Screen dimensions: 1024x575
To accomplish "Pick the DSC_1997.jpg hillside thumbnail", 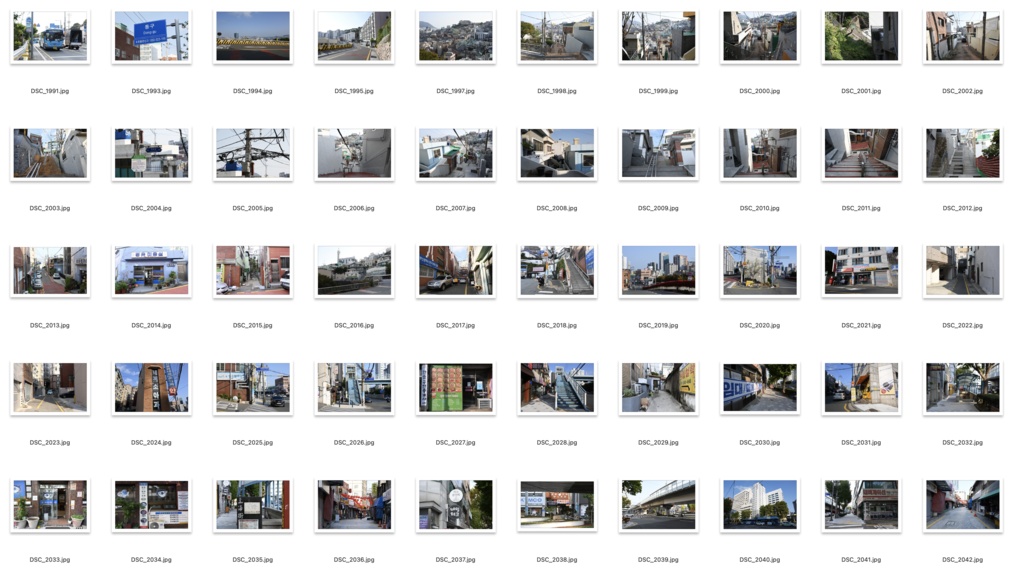I will 456,36.
